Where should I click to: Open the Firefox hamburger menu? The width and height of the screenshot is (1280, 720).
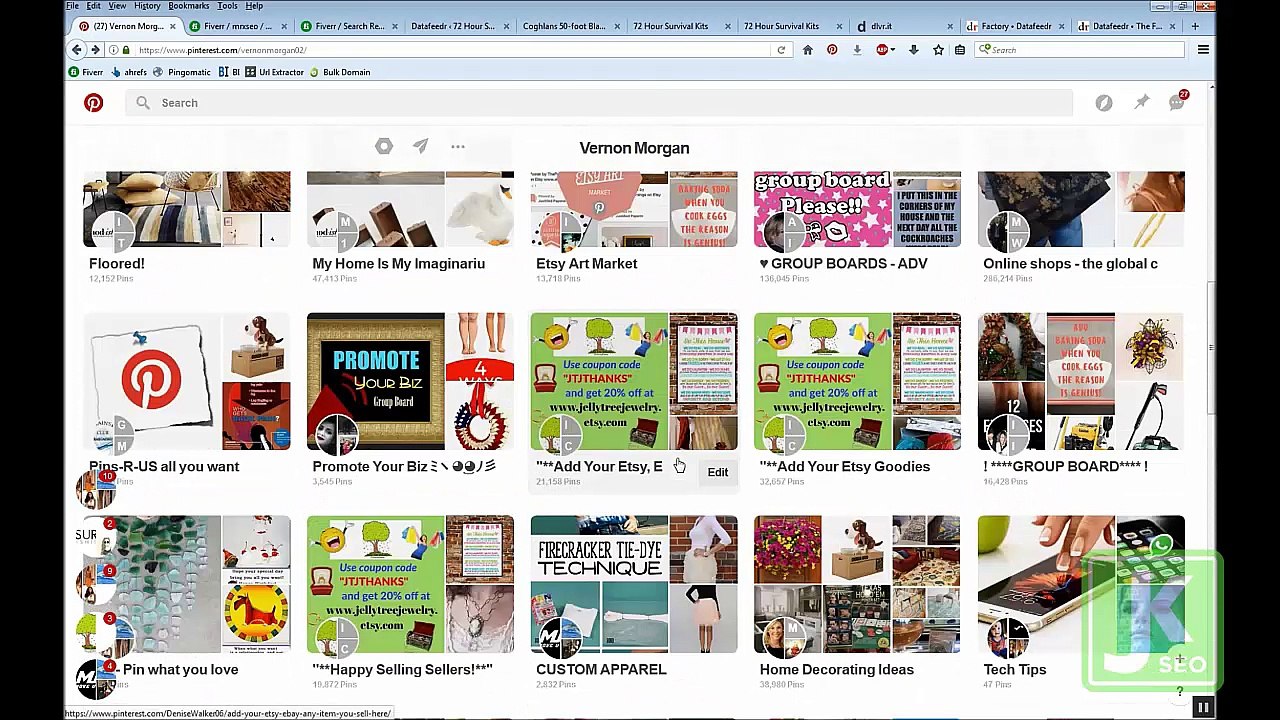pos(1204,50)
